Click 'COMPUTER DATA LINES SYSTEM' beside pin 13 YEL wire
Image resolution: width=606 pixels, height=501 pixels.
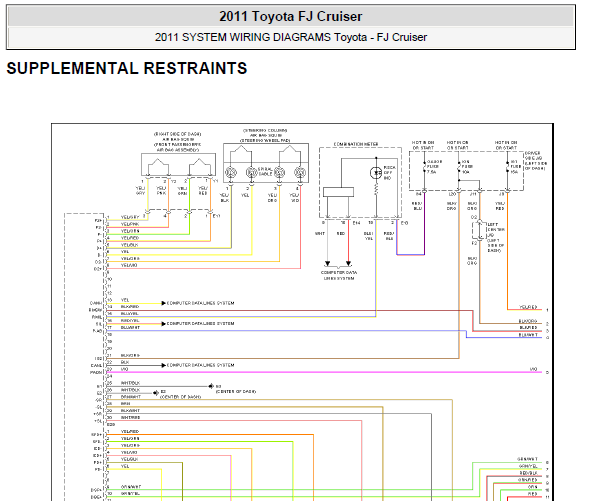tap(200, 303)
